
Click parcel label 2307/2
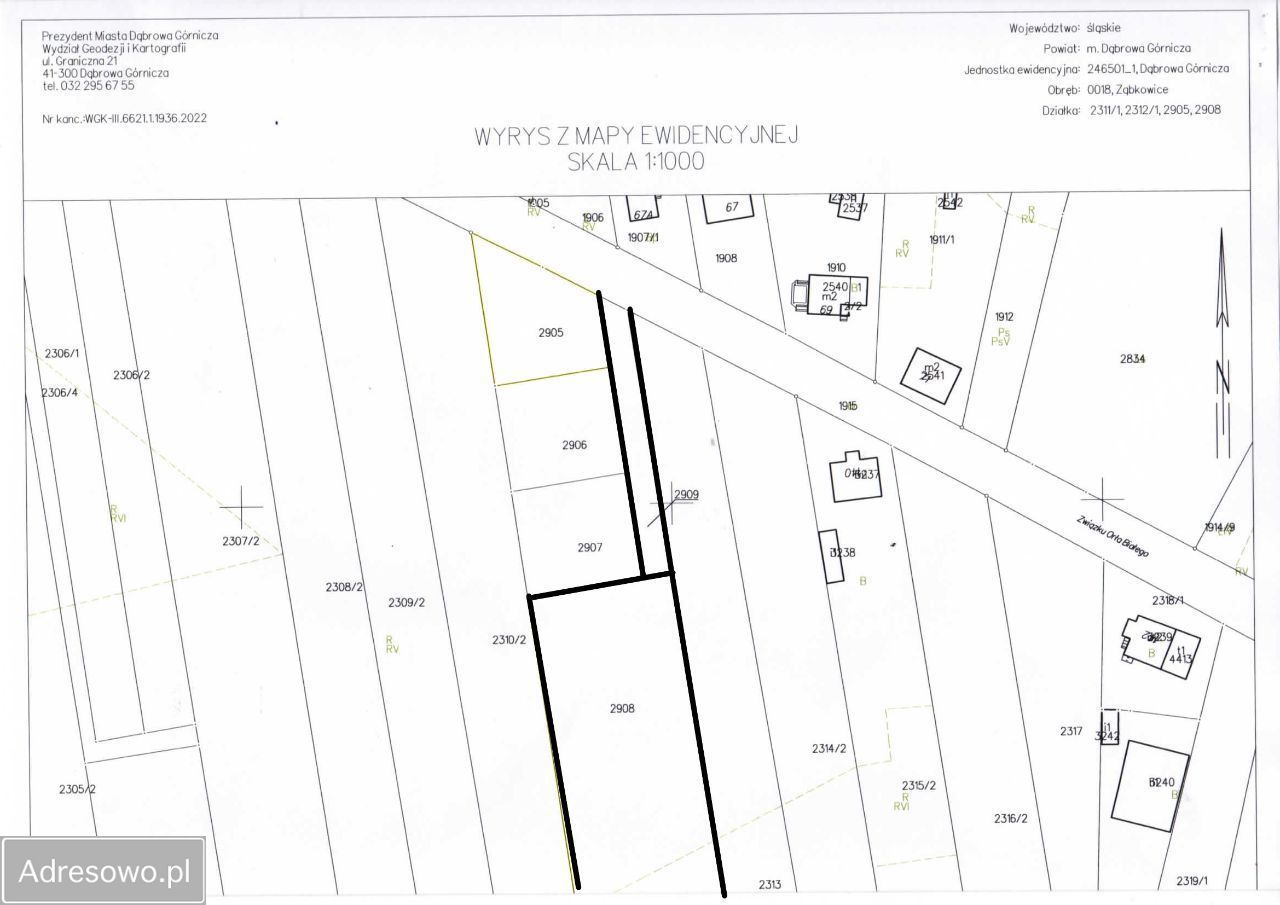coord(241,541)
